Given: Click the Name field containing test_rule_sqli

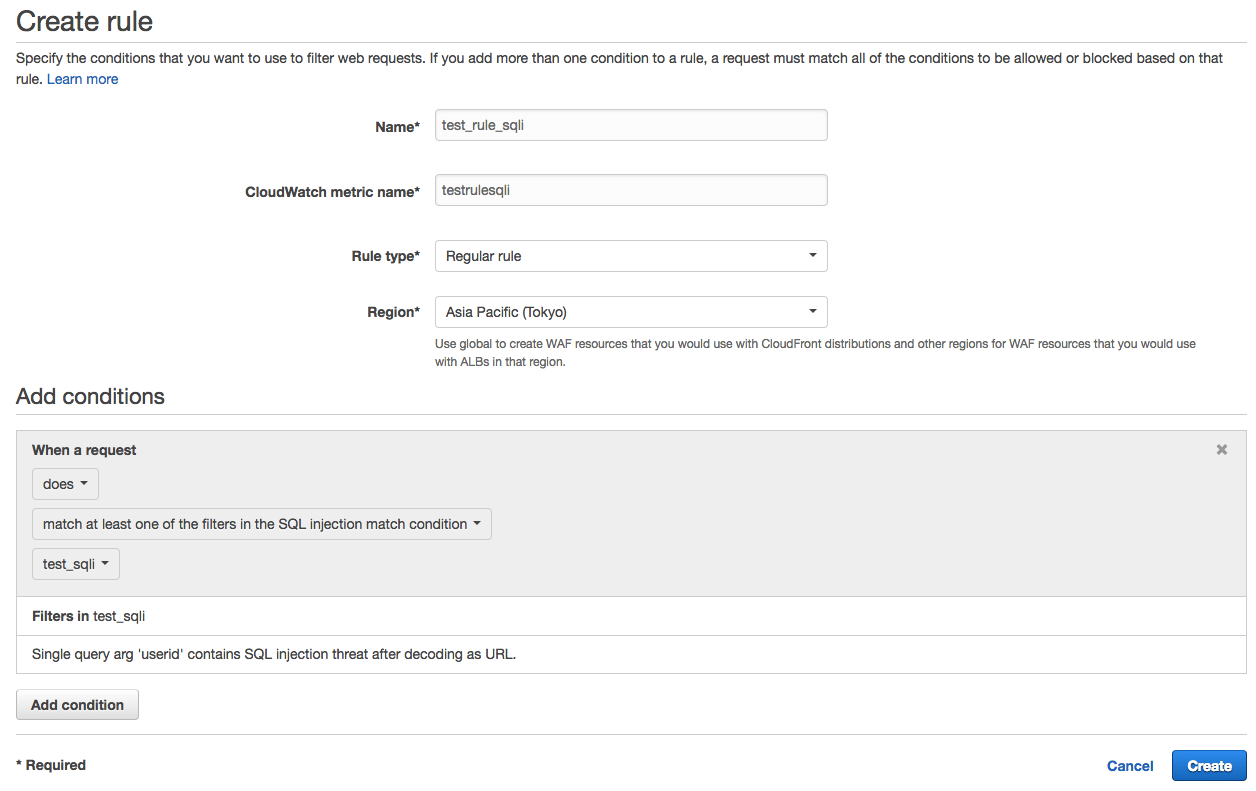Looking at the screenshot, I should pos(631,125).
